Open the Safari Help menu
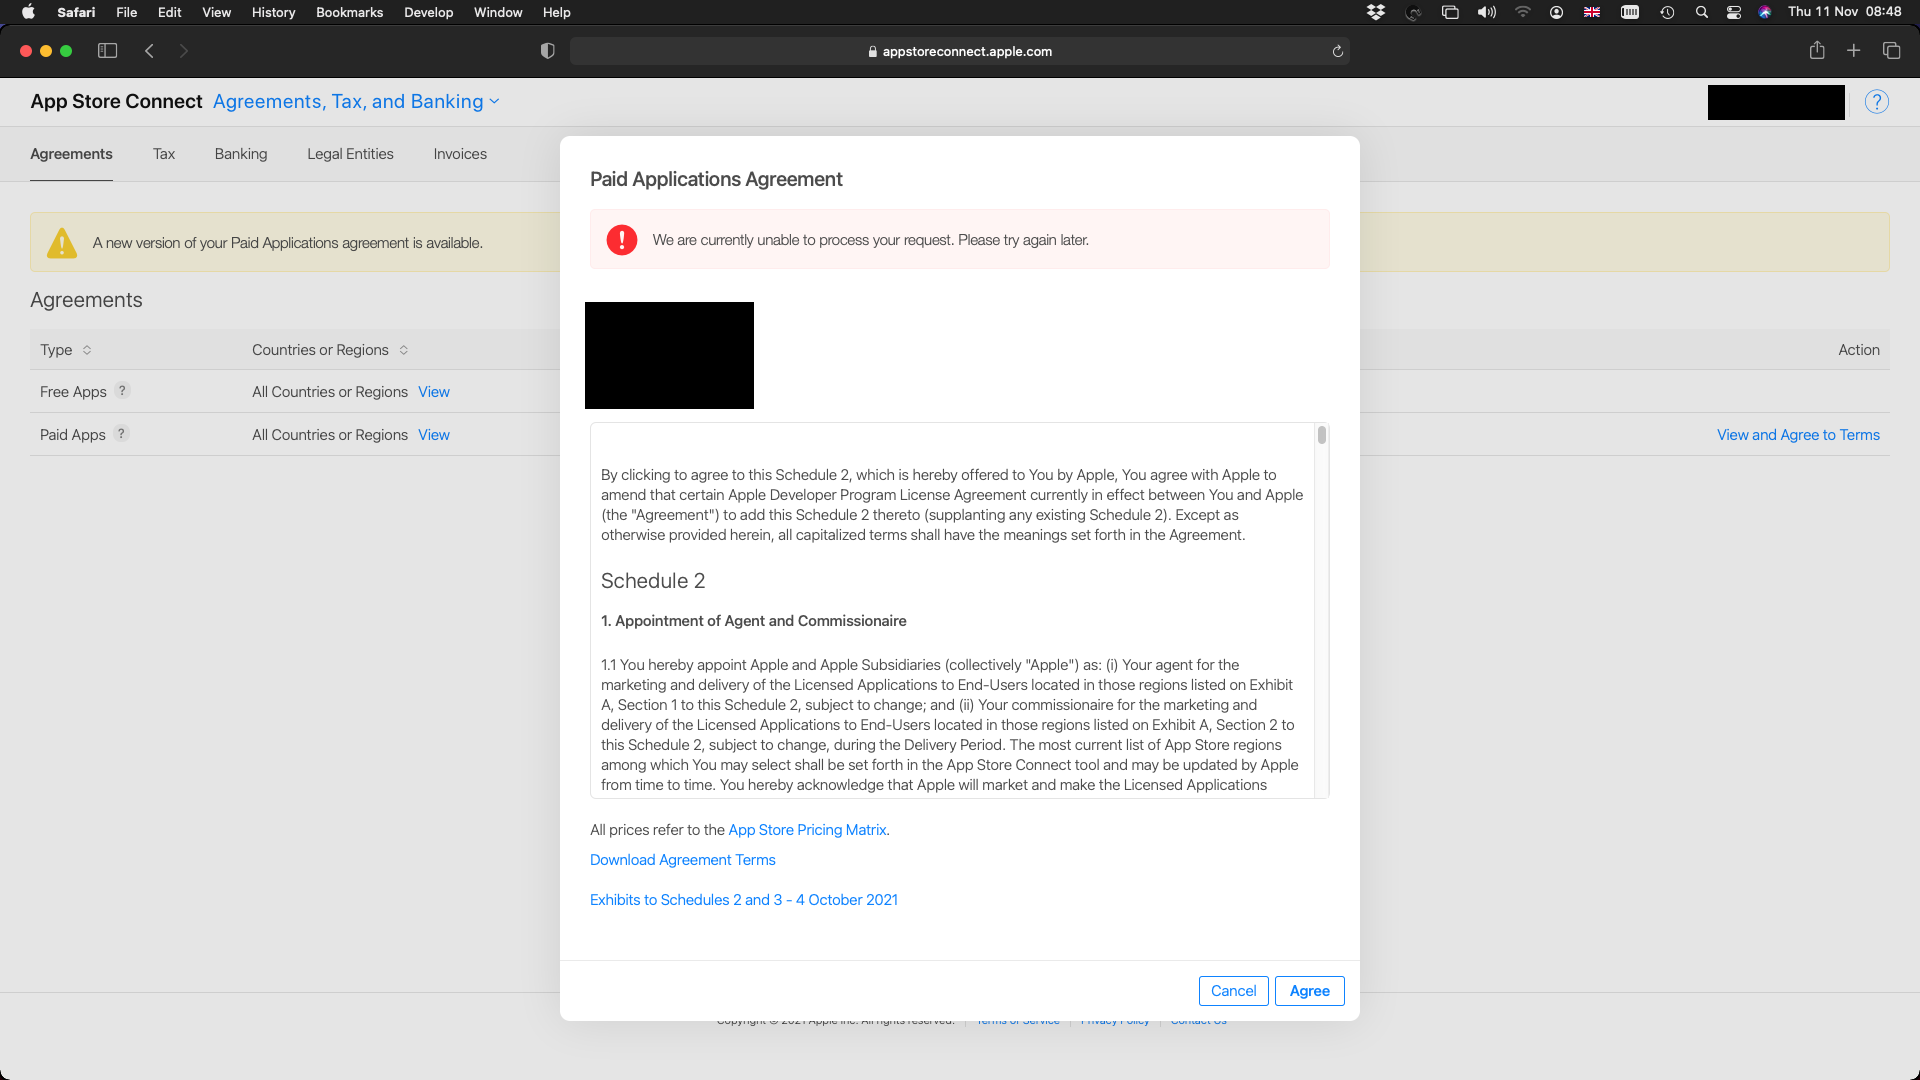This screenshot has width=1920, height=1080. 556,12
